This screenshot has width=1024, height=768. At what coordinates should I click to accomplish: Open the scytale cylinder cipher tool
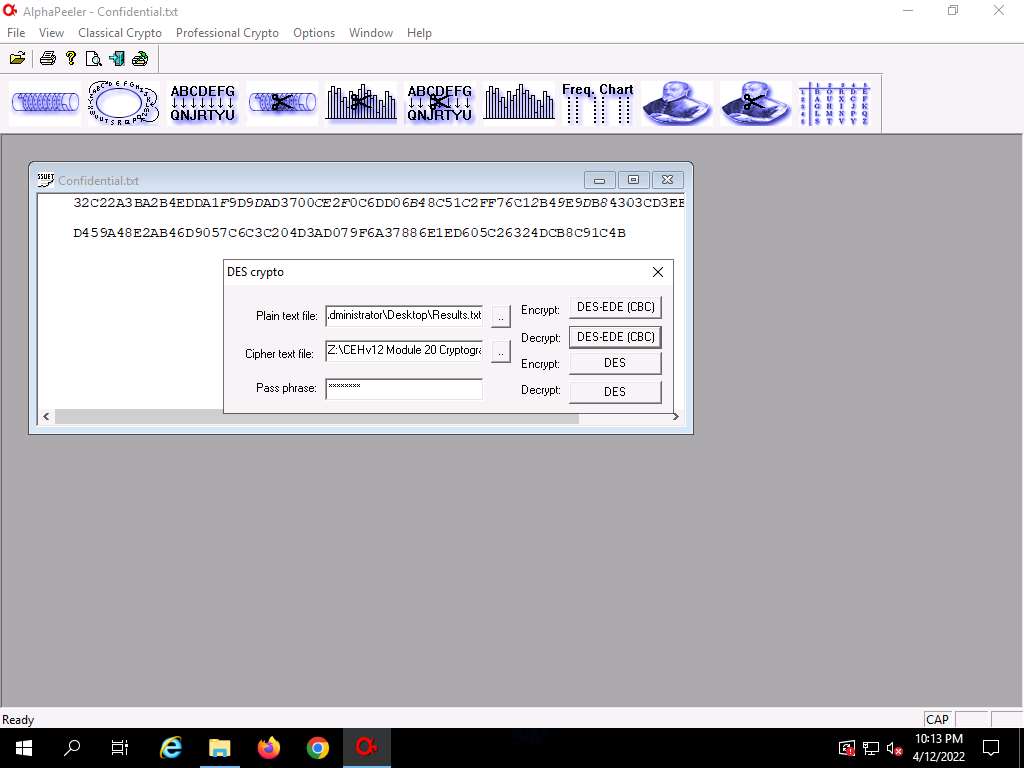(x=44, y=103)
